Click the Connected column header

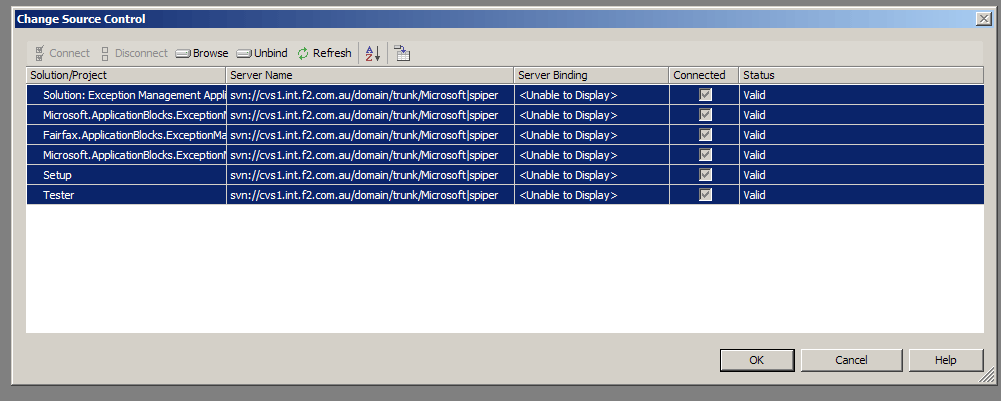click(x=704, y=75)
